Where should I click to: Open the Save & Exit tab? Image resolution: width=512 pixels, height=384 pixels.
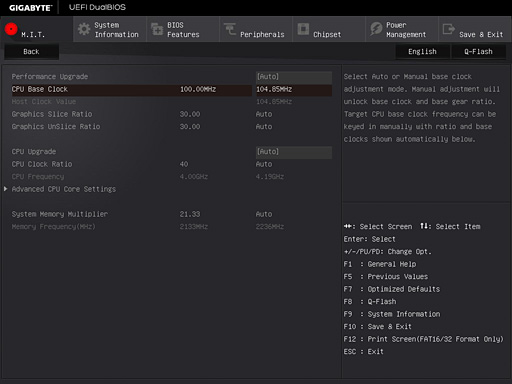pos(475,29)
